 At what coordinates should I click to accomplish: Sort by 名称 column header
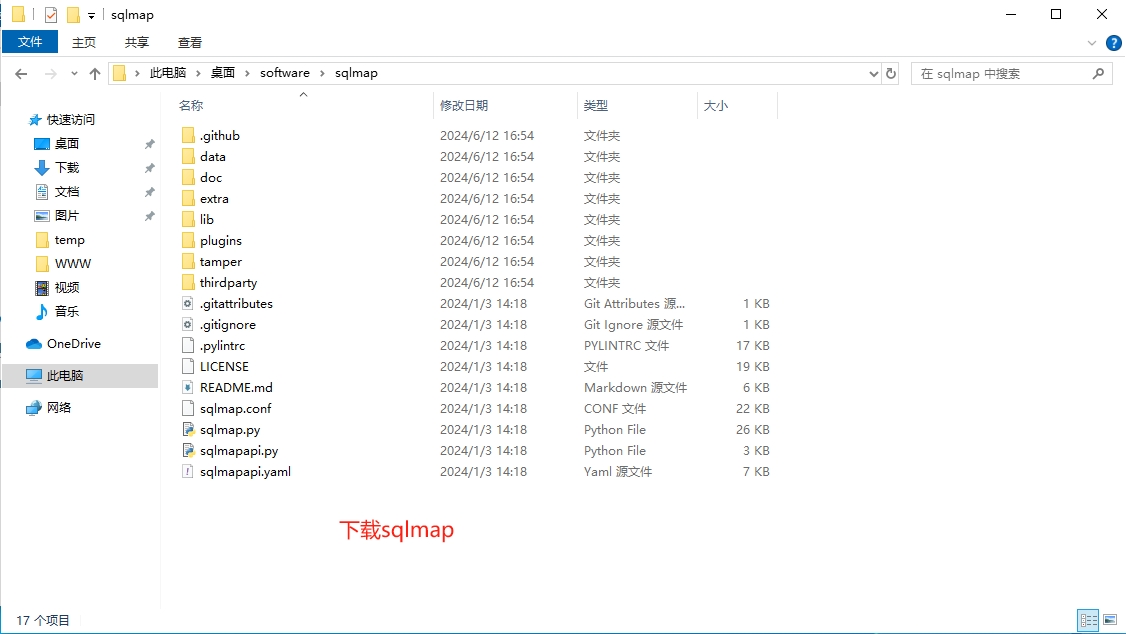191,106
